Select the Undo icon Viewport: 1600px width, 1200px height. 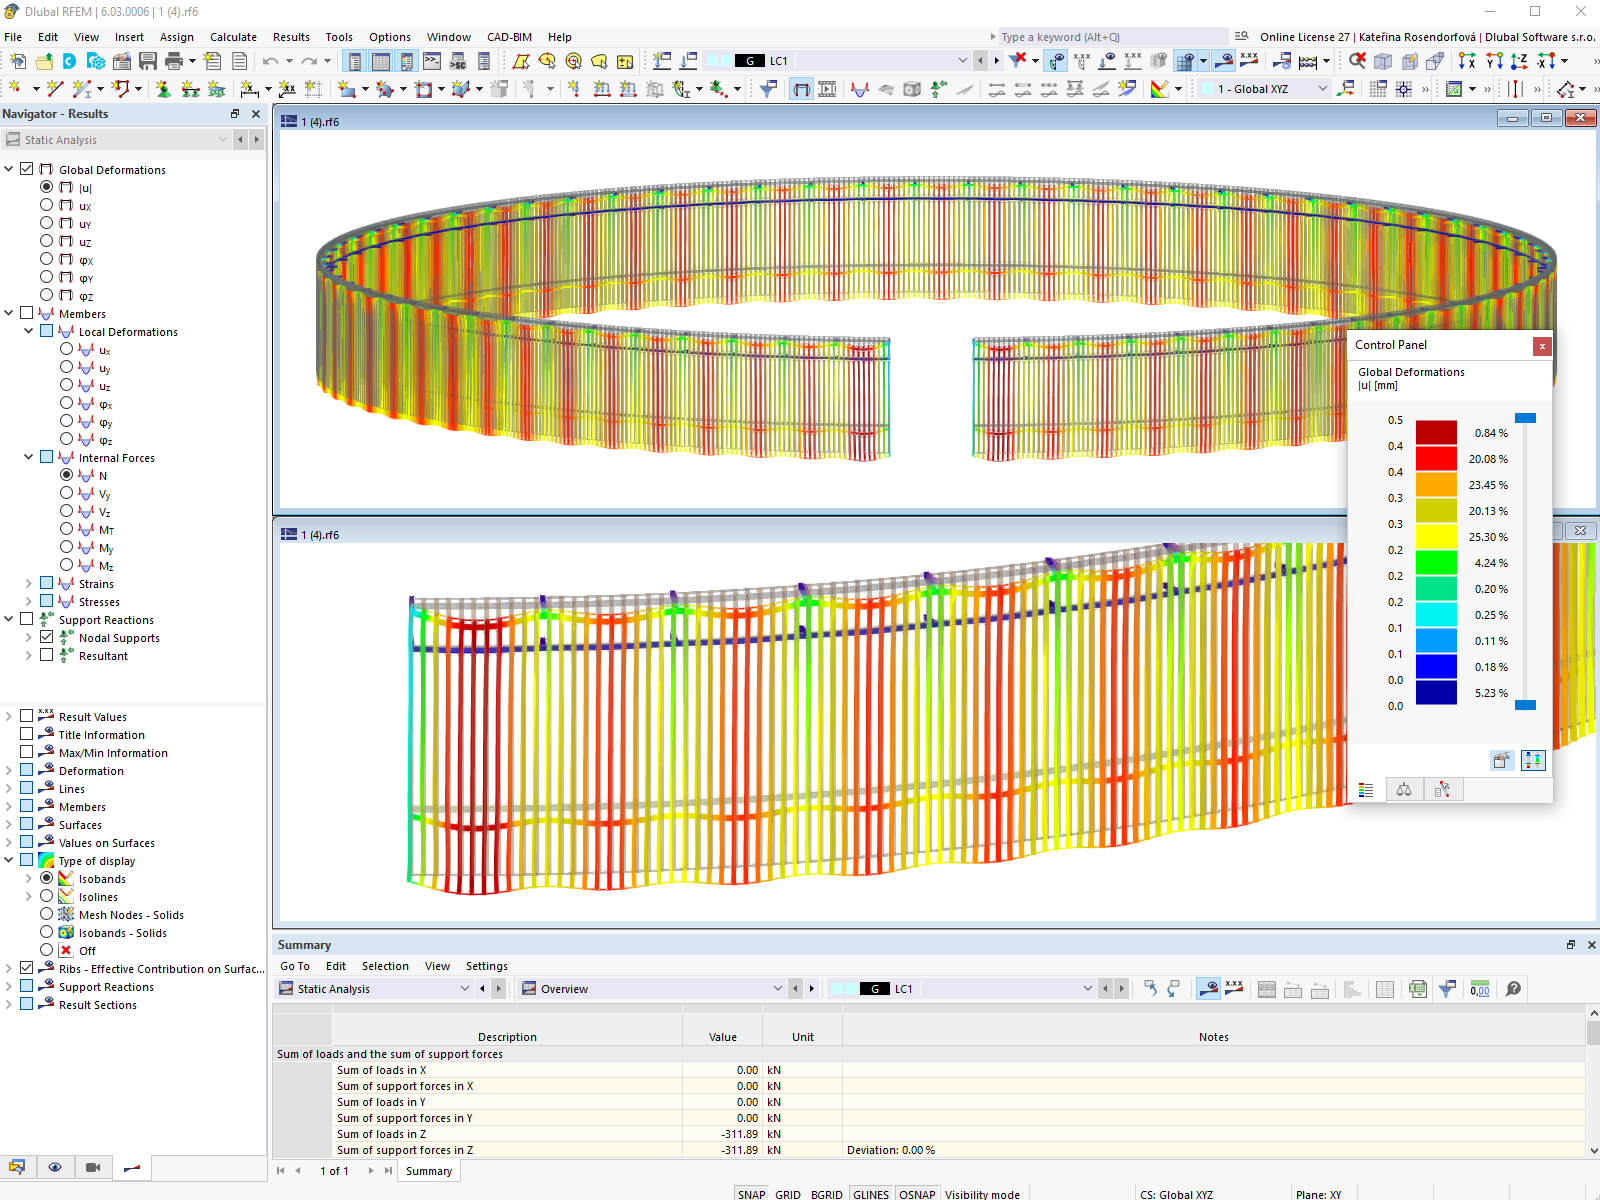(x=270, y=61)
